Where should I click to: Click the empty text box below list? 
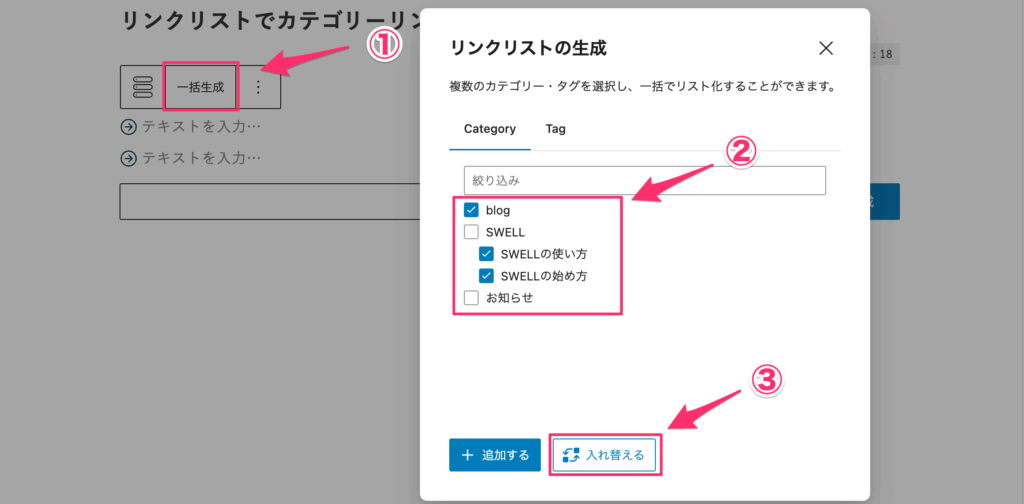coord(268,201)
